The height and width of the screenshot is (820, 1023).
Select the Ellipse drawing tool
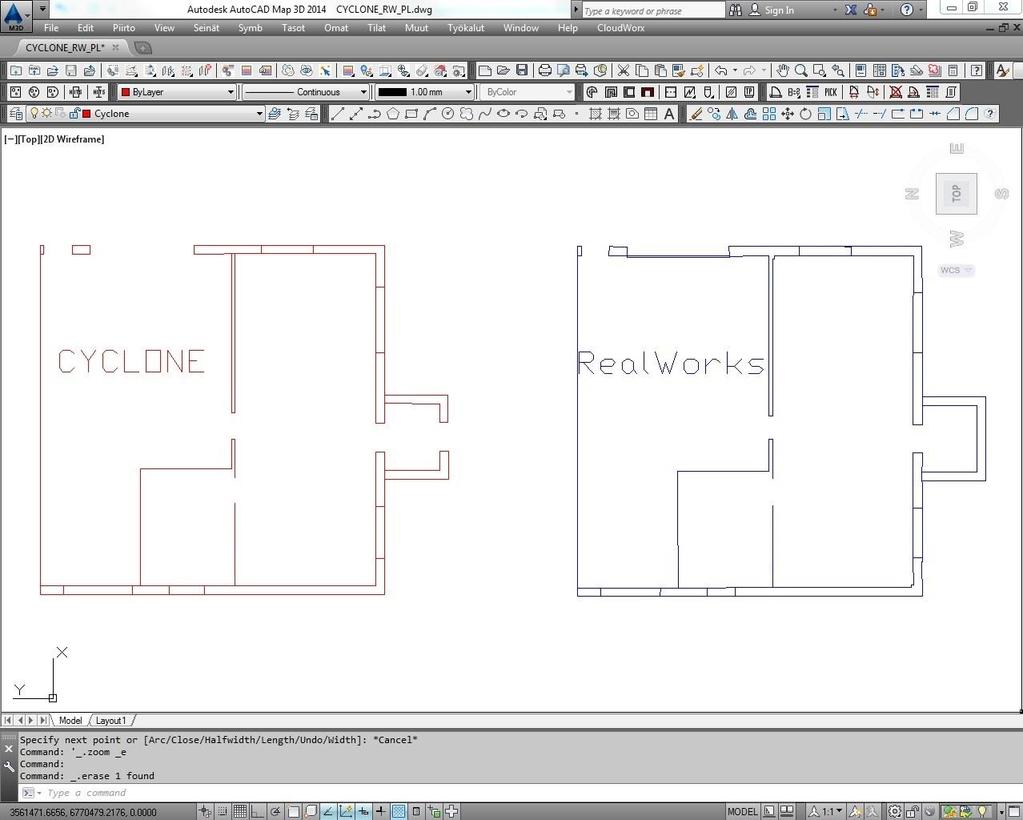[503, 114]
